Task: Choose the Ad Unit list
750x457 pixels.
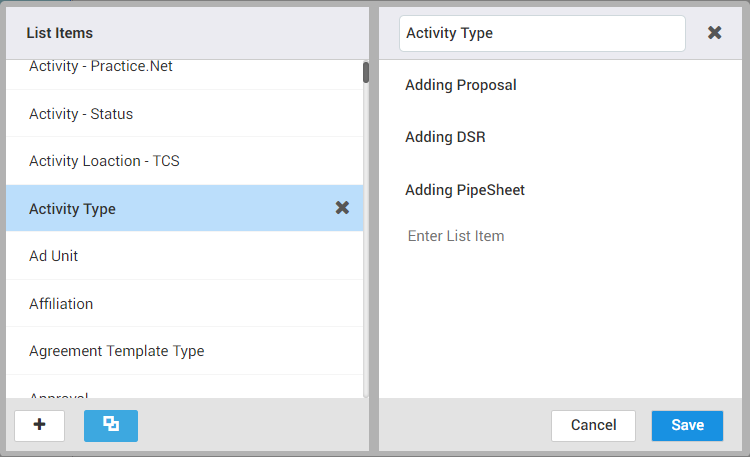Action: point(54,256)
